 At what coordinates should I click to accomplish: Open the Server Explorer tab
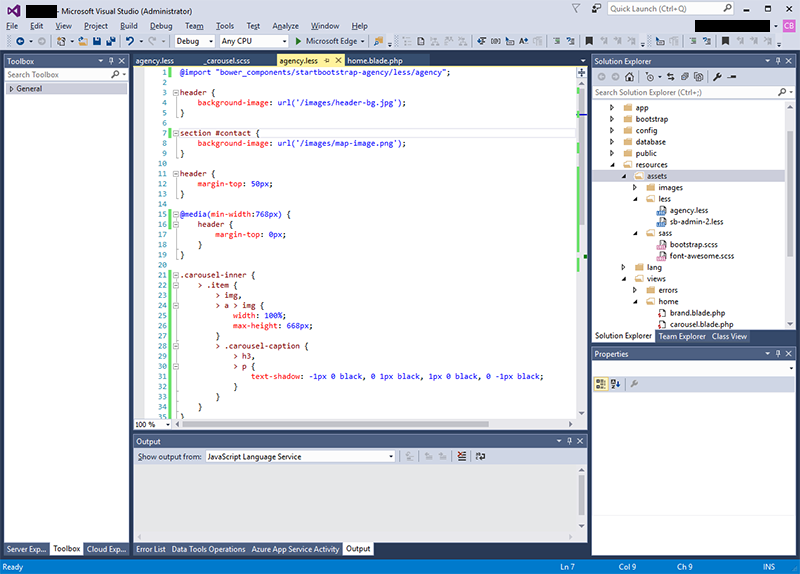pyautogui.click(x=27, y=549)
